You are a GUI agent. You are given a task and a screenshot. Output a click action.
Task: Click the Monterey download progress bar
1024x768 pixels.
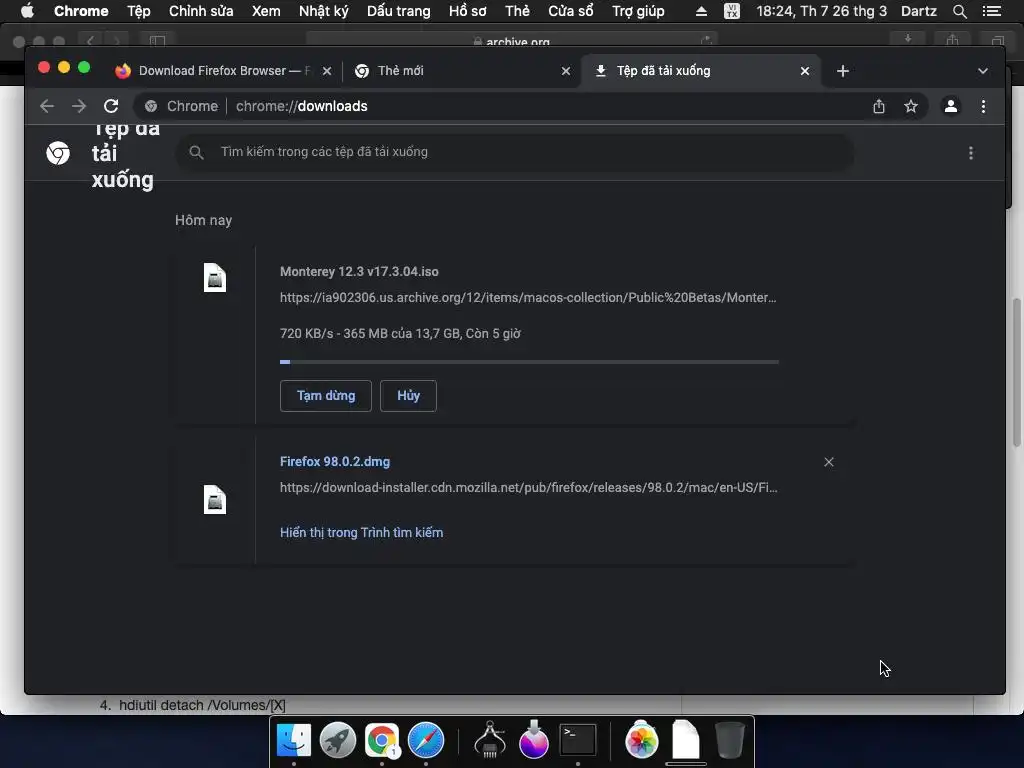[530, 362]
